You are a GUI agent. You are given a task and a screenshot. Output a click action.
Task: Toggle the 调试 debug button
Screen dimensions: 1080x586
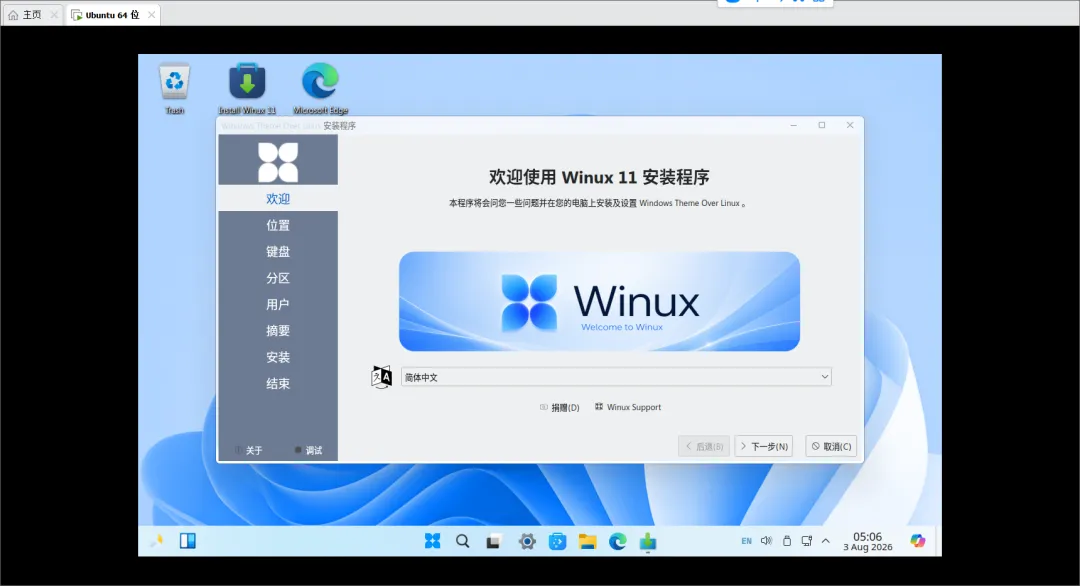pyautogui.click(x=308, y=450)
